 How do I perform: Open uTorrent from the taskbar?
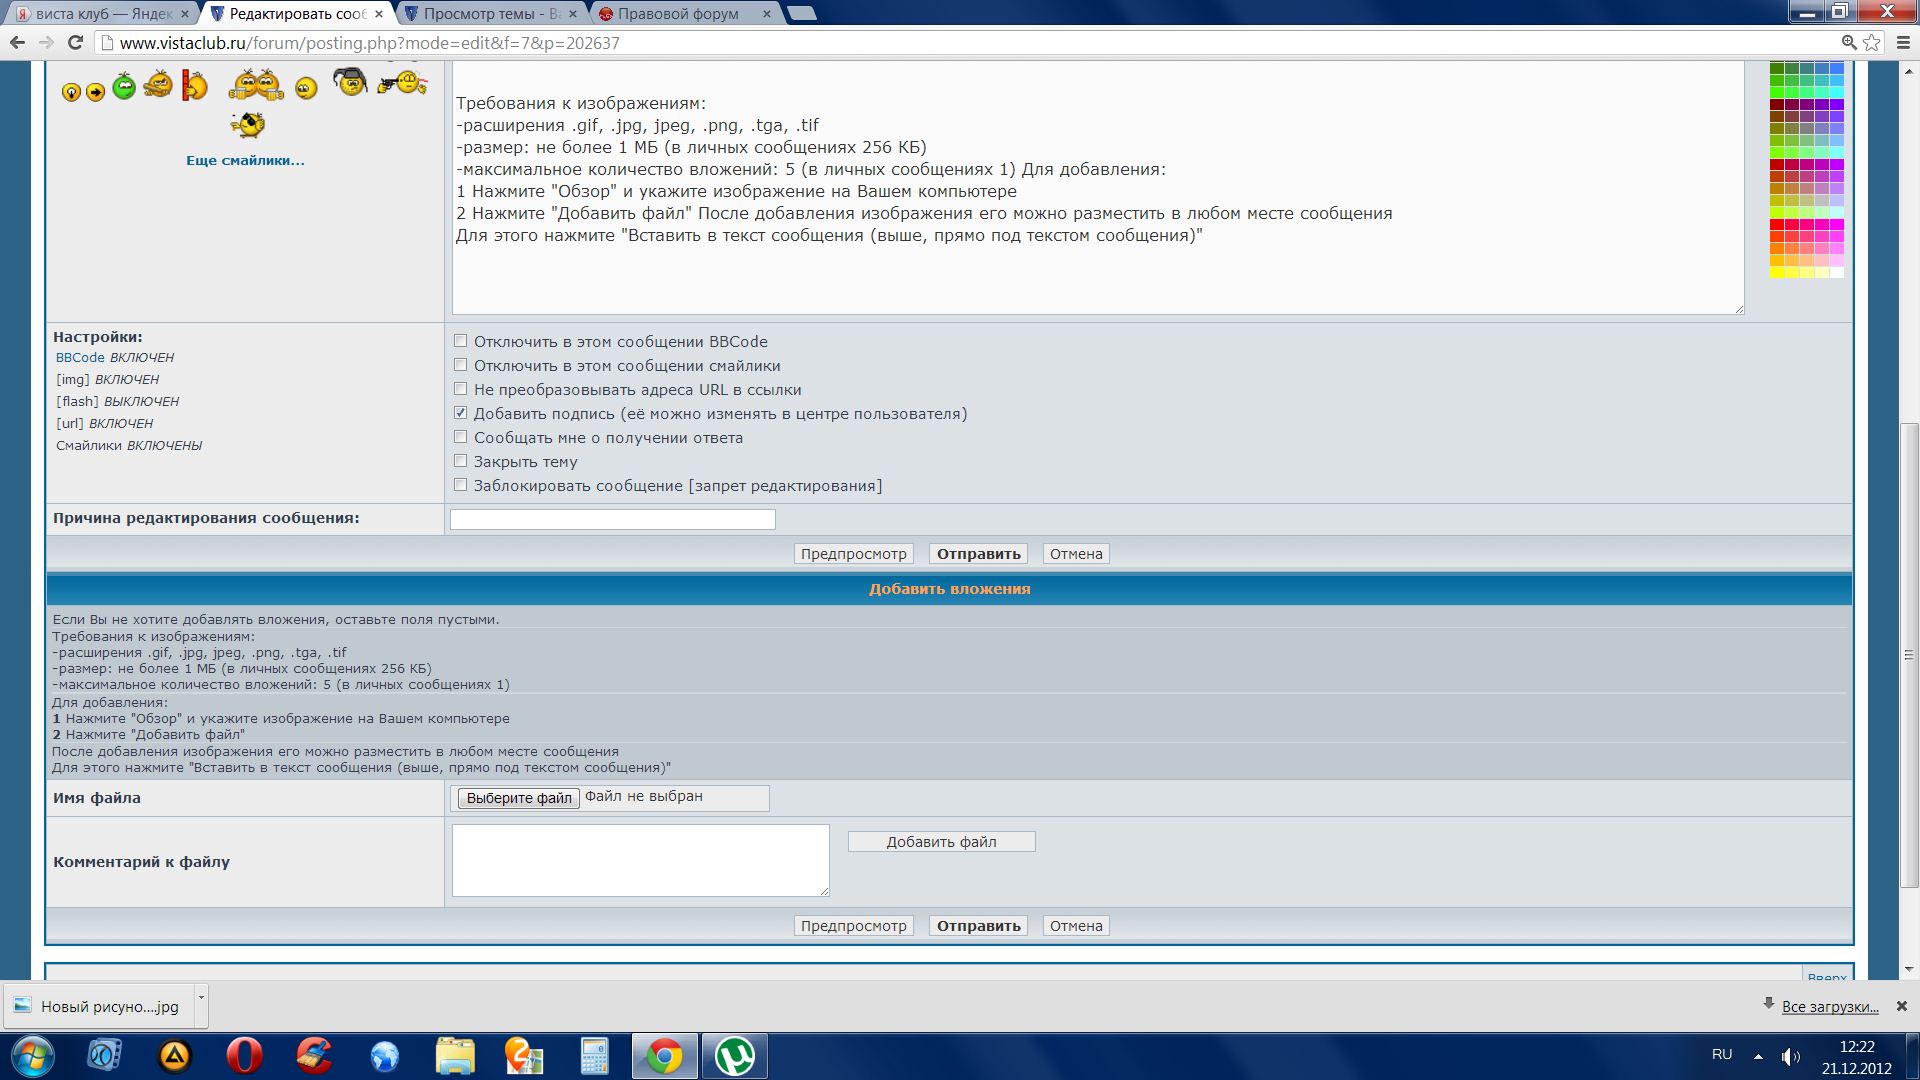735,1056
